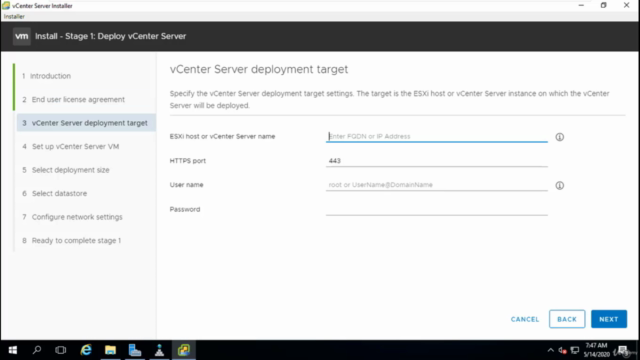Click the 'Password' label

tap(185, 209)
